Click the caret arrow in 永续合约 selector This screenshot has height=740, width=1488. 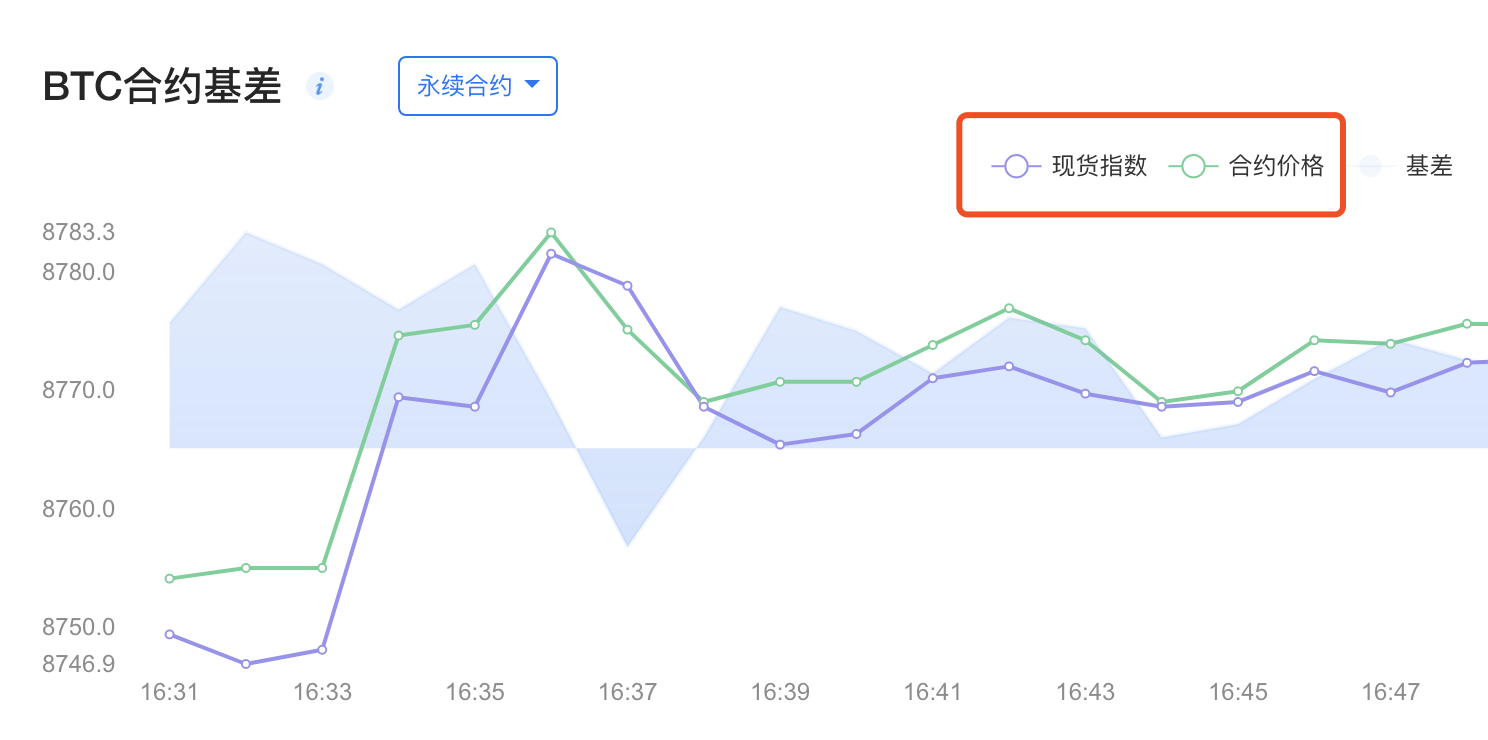[x=532, y=85]
